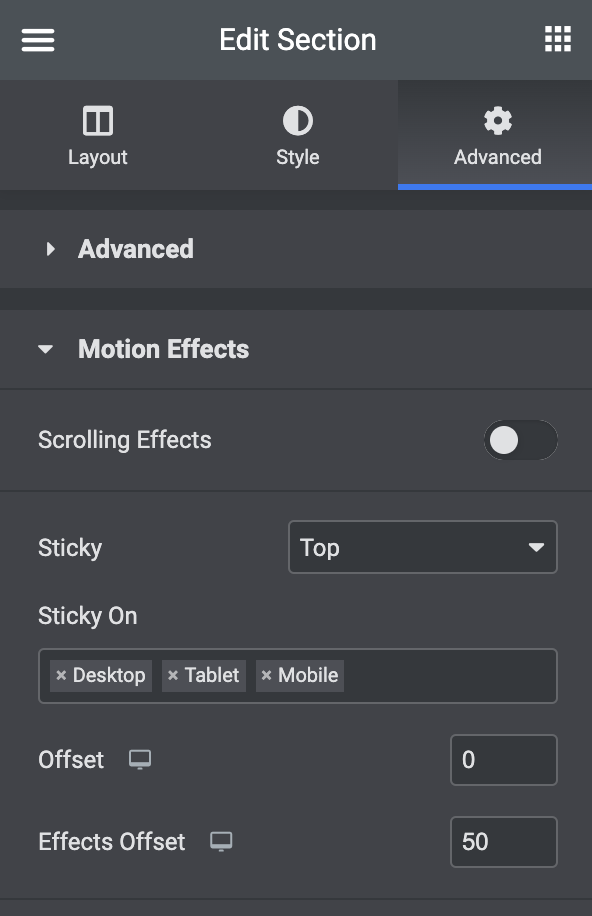Click the Effects Offset value field
This screenshot has height=916, width=592.
click(x=504, y=842)
